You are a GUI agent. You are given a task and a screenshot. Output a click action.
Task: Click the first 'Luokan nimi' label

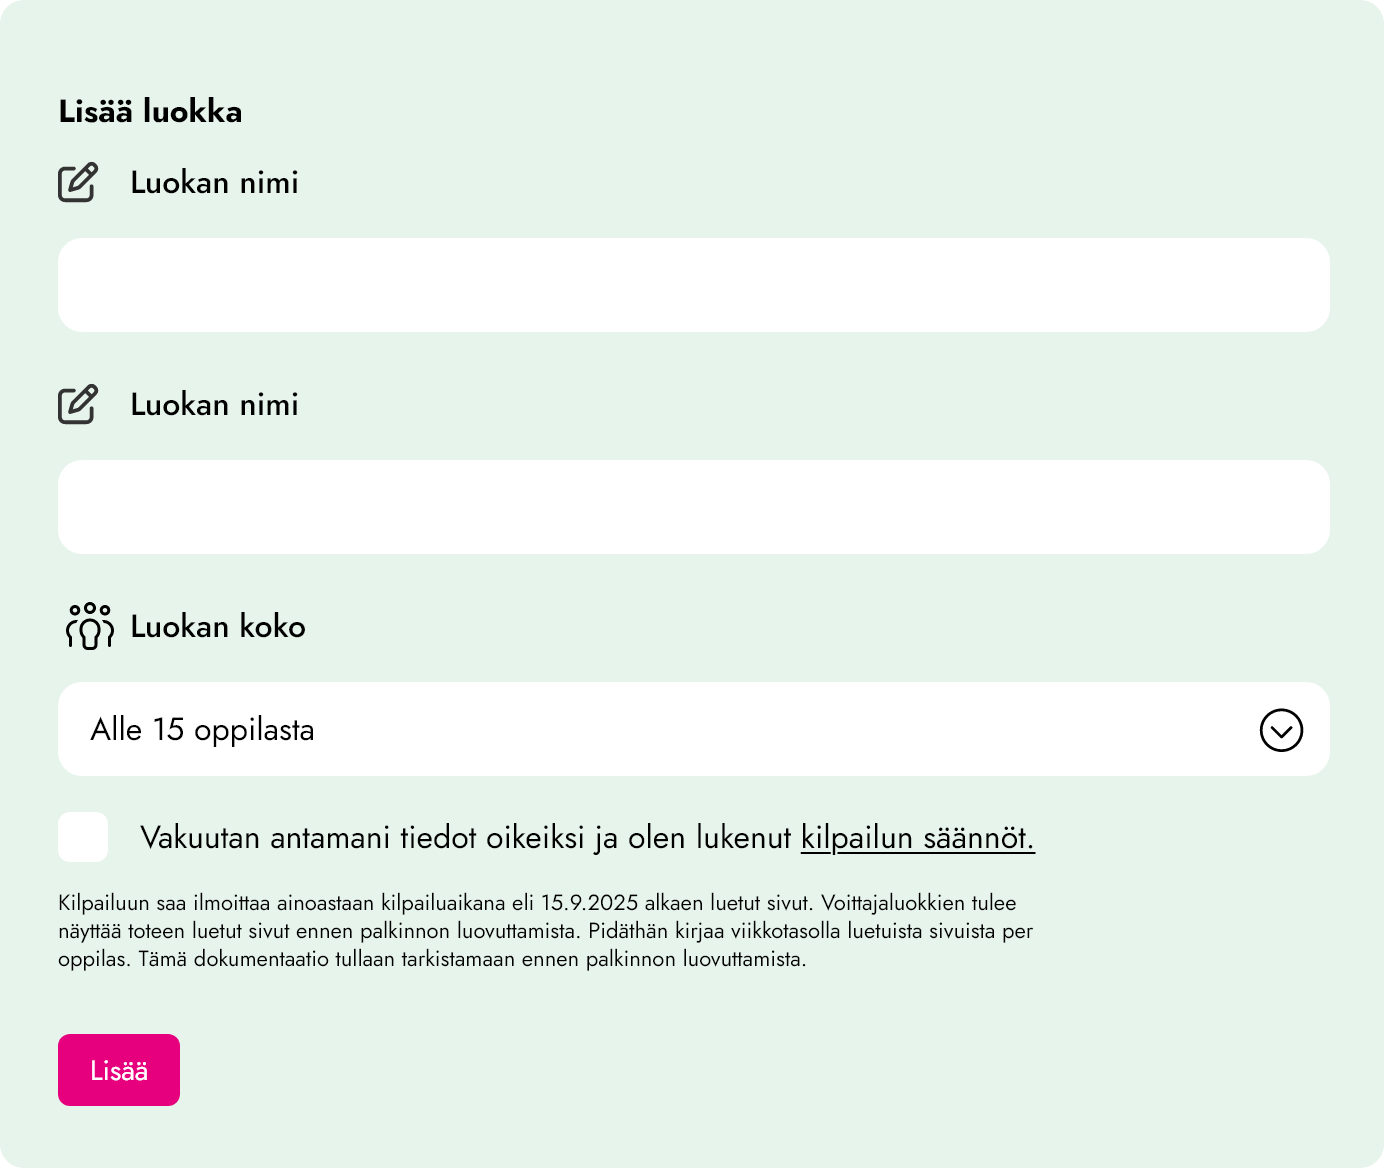[x=214, y=183]
